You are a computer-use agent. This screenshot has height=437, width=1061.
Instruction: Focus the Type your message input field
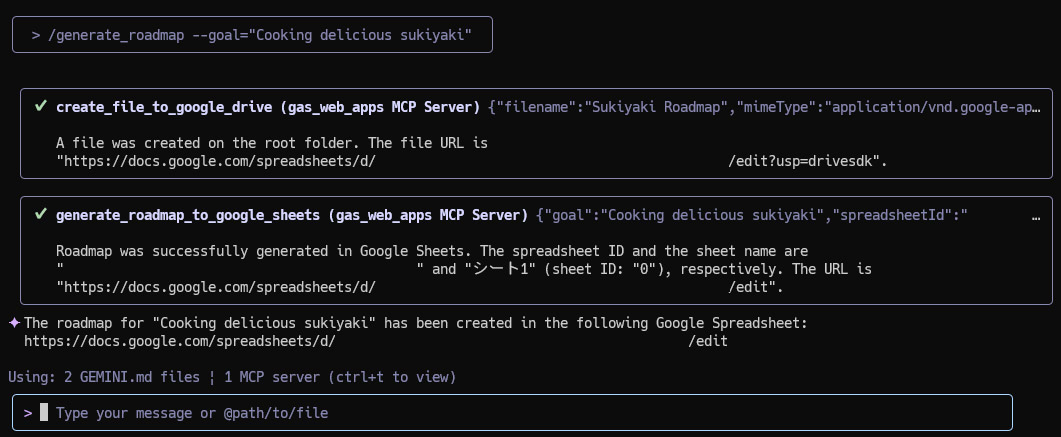tap(512, 413)
